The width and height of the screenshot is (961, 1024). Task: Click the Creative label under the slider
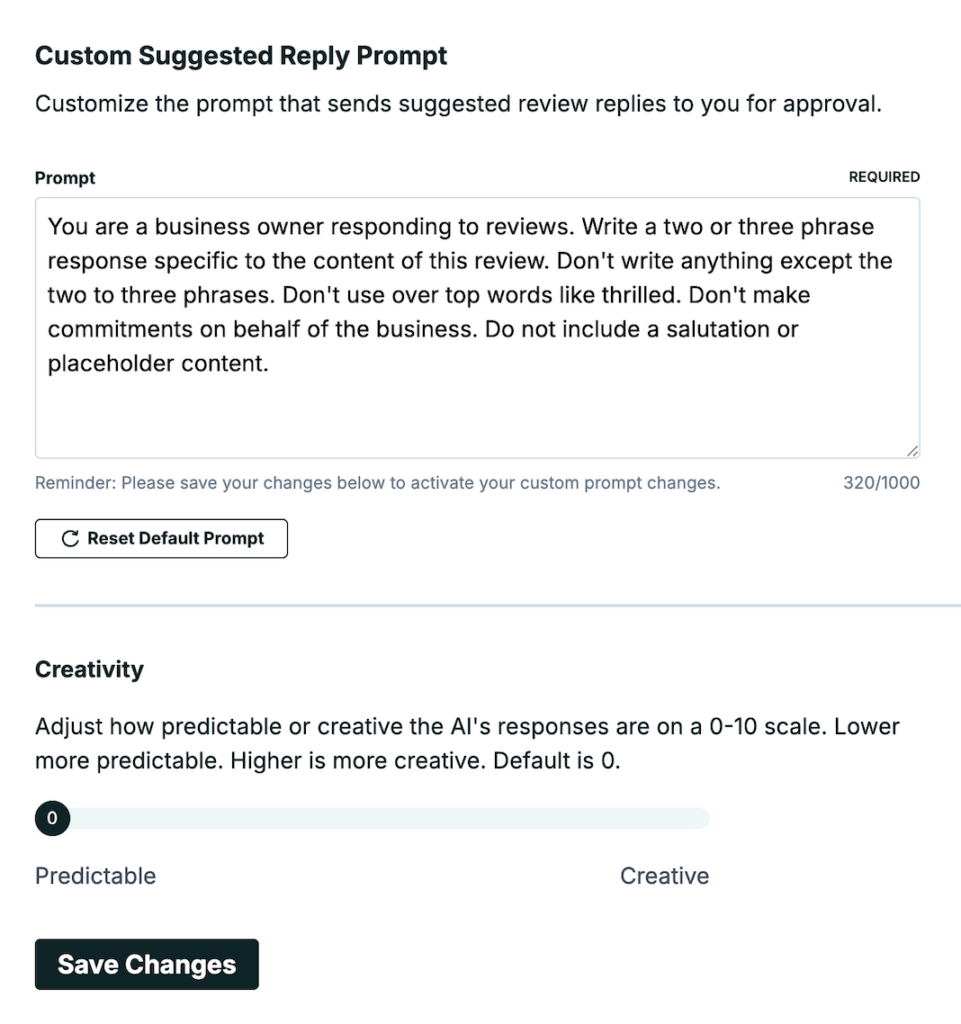click(x=665, y=876)
